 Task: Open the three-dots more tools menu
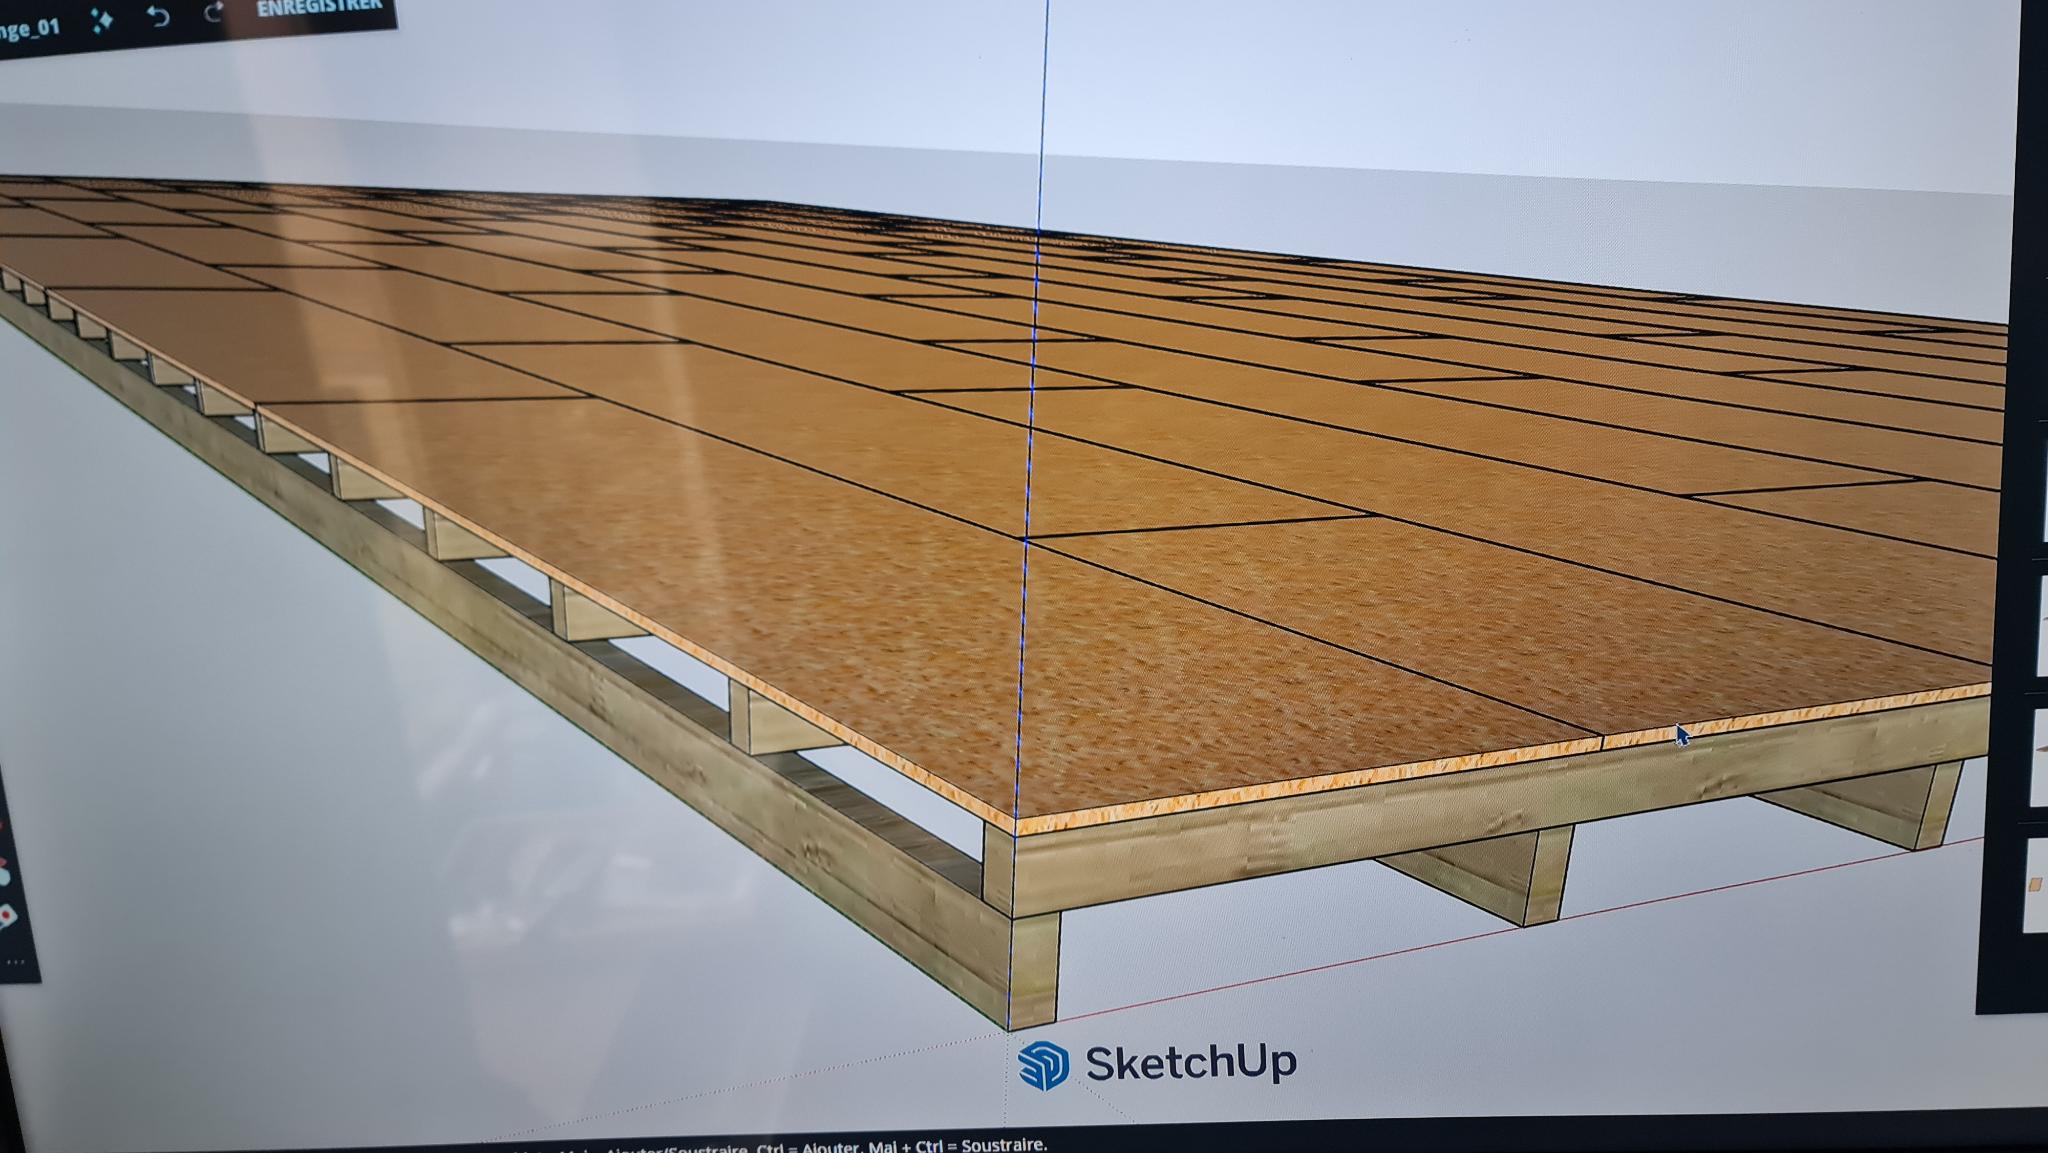click(x=15, y=962)
